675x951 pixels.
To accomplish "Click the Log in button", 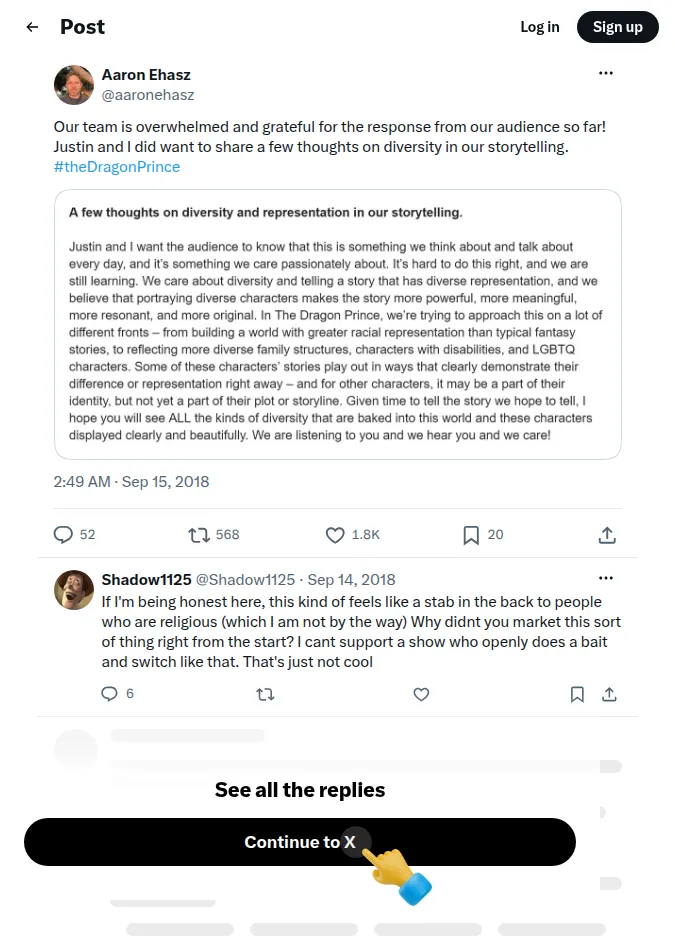I will pyautogui.click(x=540, y=27).
